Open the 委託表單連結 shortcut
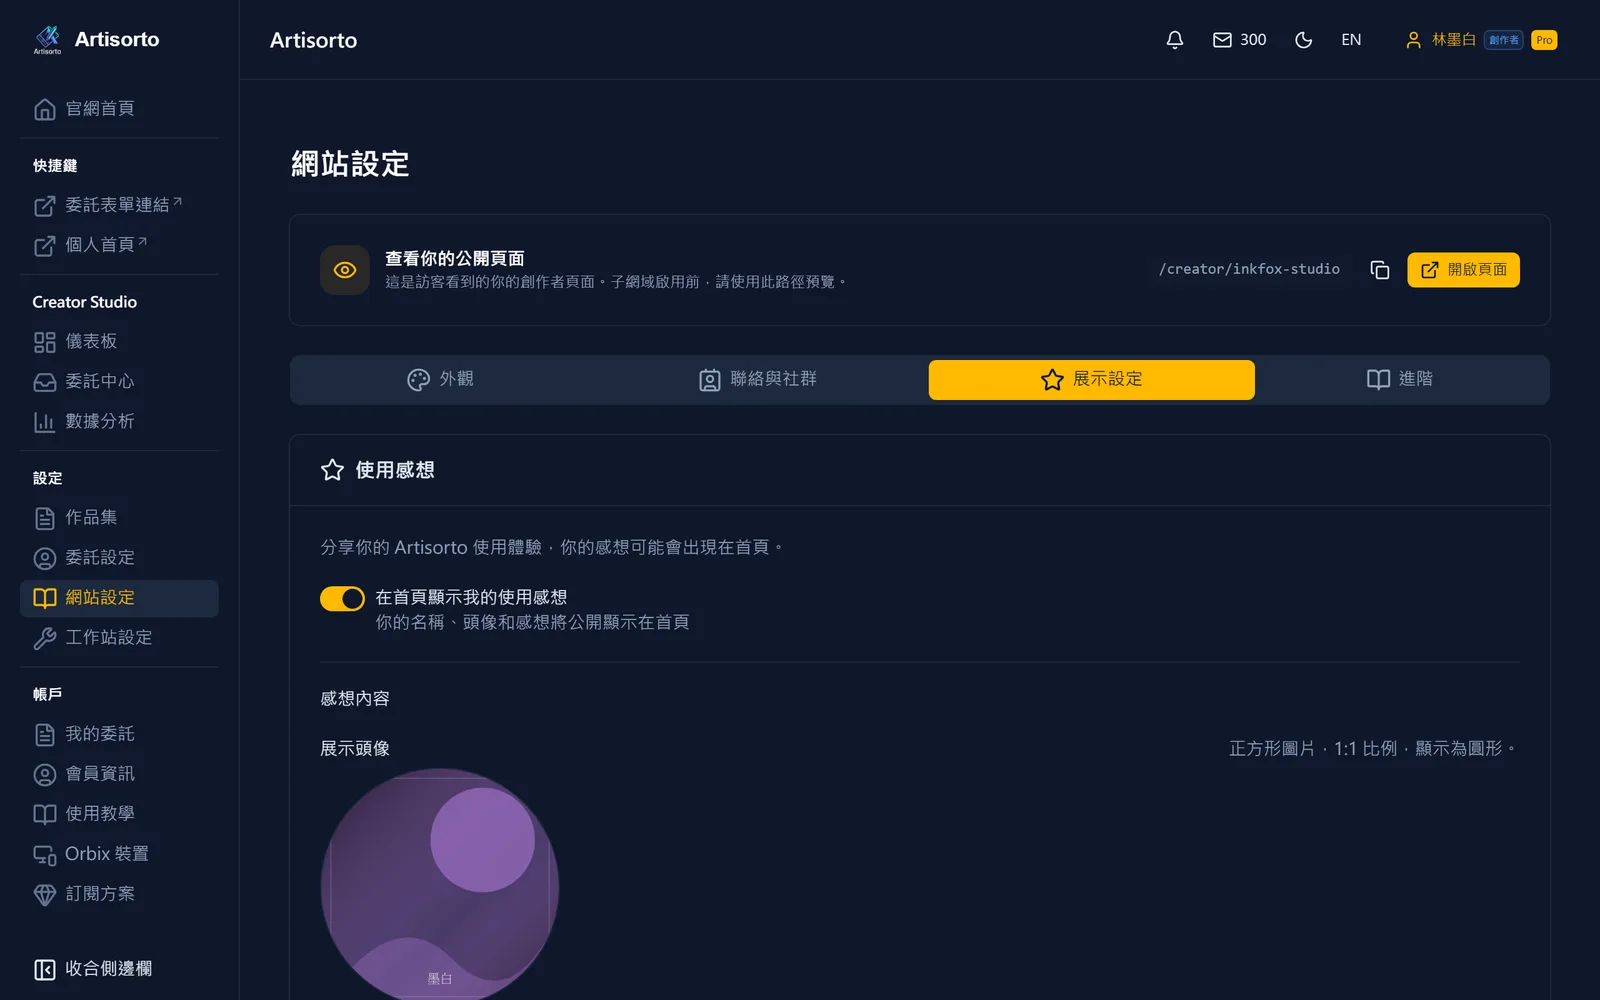Viewport: 1600px width, 1000px height. click(119, 205)
